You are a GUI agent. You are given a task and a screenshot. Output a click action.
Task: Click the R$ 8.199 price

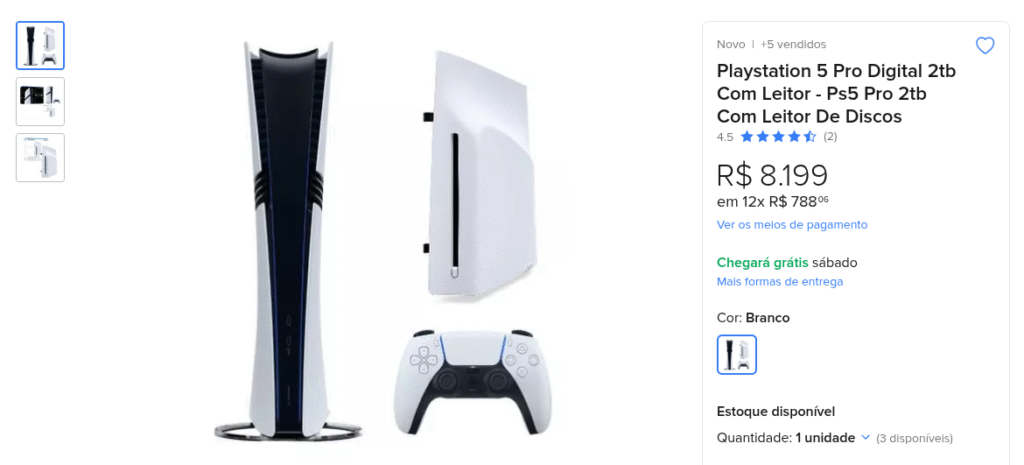[x=772, y=175]
